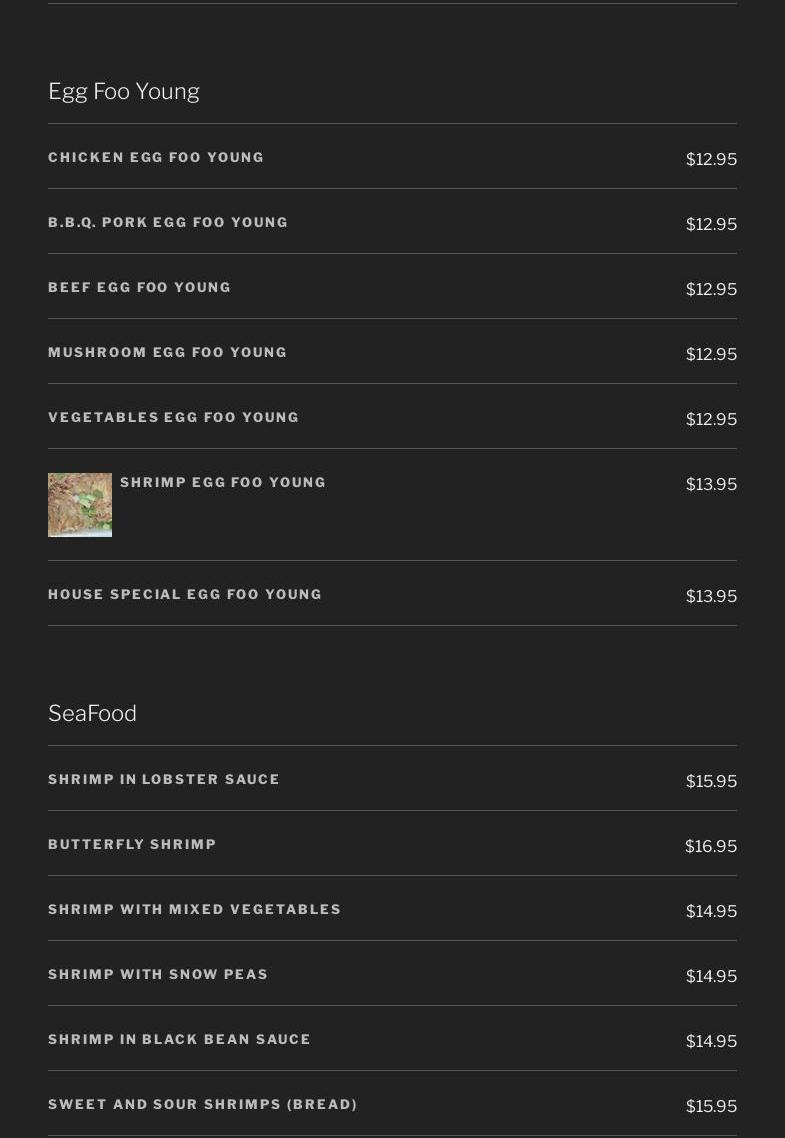
Task: Click the Egg Foo Young section heading
Action: click(124, 91)
